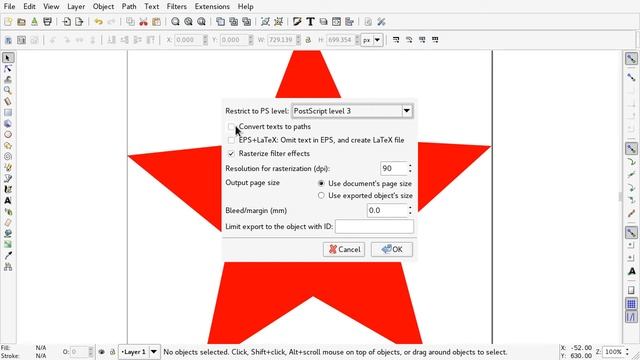Select the Rectangle tool
This screenshot has height=360, width=640.
pos(8,113)
